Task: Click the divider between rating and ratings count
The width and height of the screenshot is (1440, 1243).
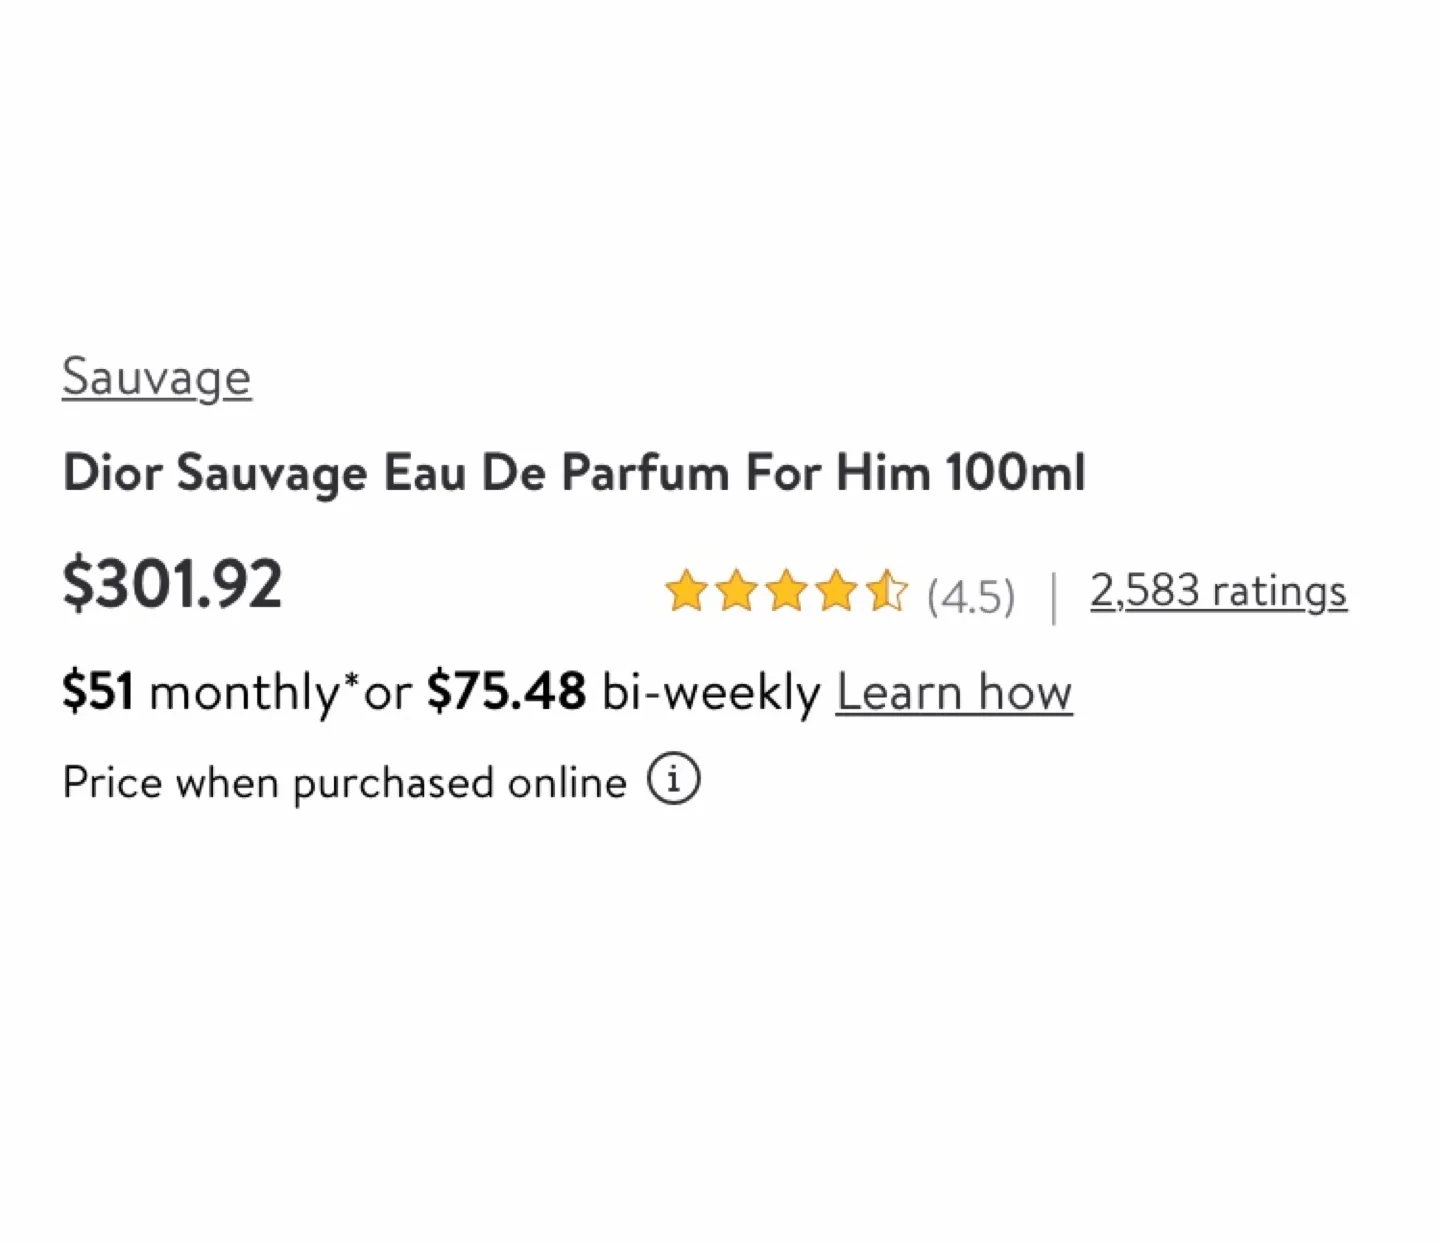Action: coord(1053,592)
